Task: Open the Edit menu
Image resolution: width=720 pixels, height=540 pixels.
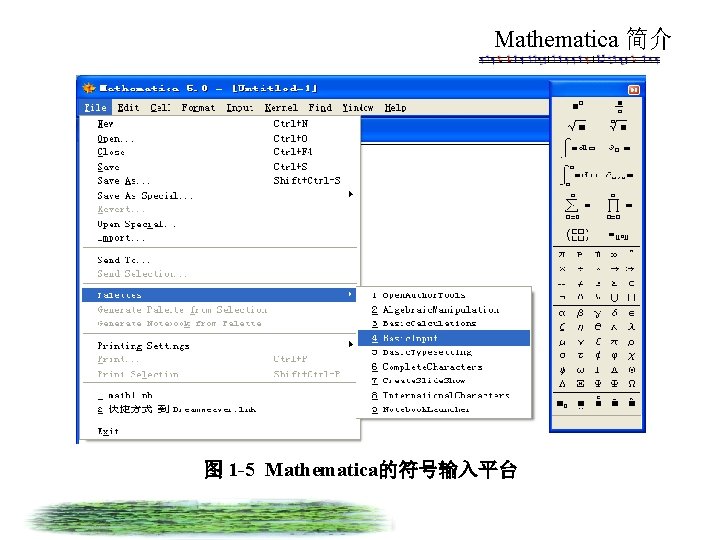Action: coord(128,107)
